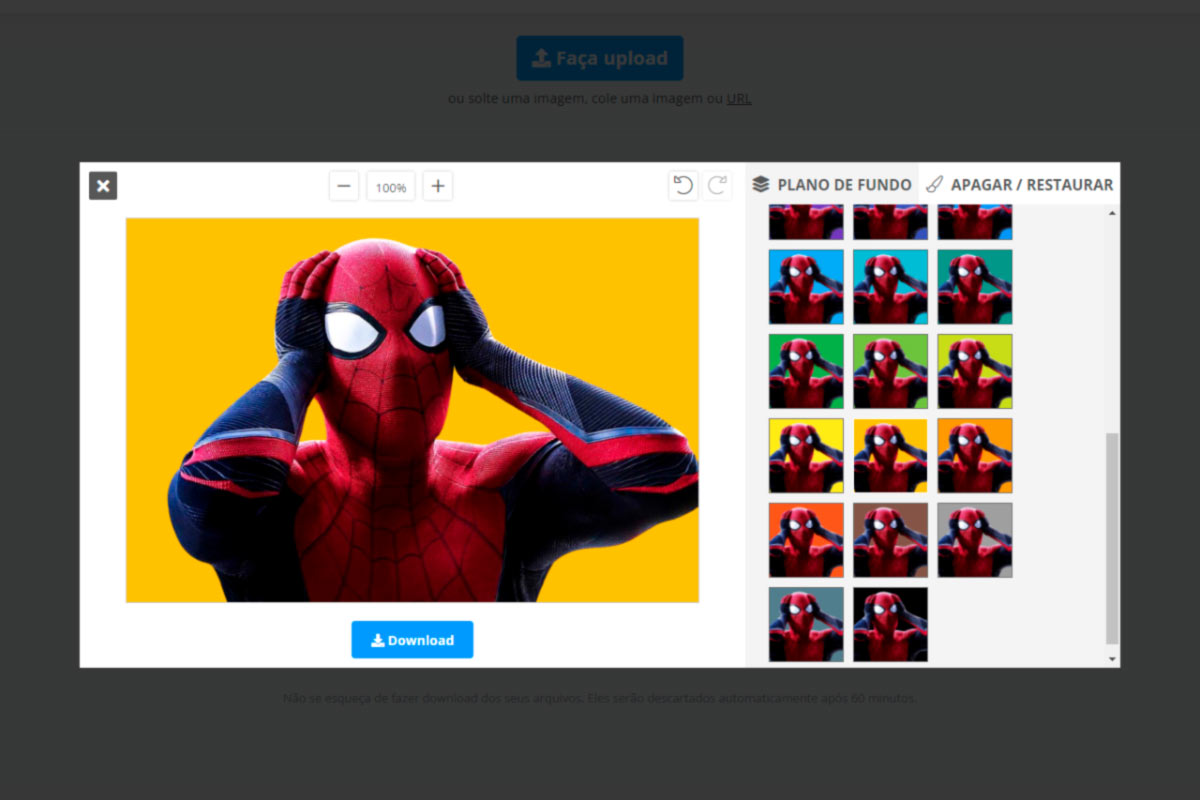Click the 100% zoom level field
Screen dimensions: 1200x800
click(391, 187)
